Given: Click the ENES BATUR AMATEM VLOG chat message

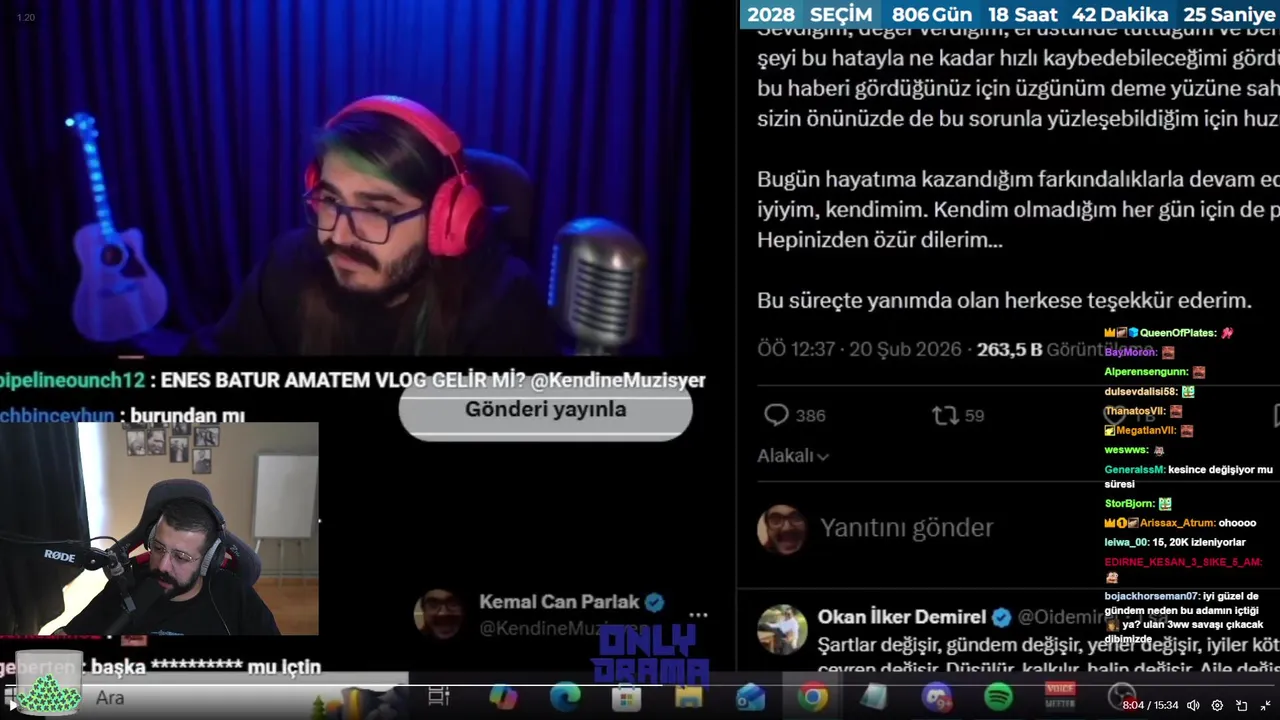Looking at the screenshot, I should point(353,380).
